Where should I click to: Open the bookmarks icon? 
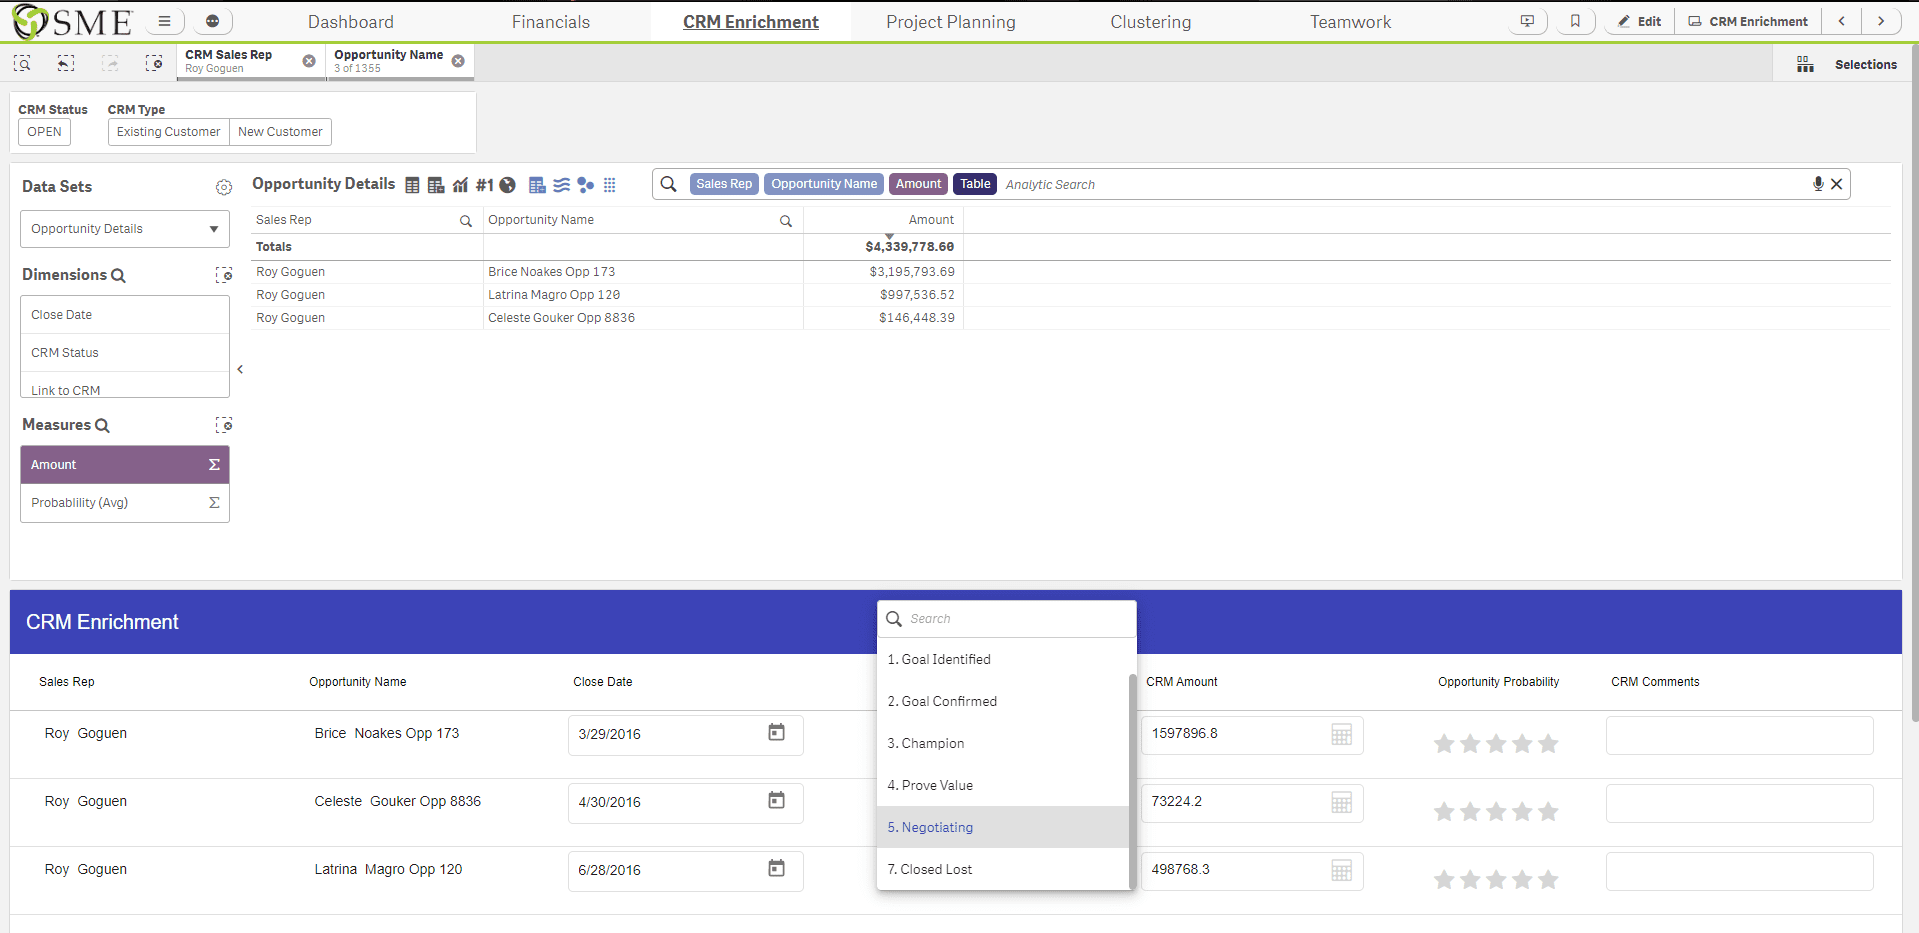point(1575,21)
